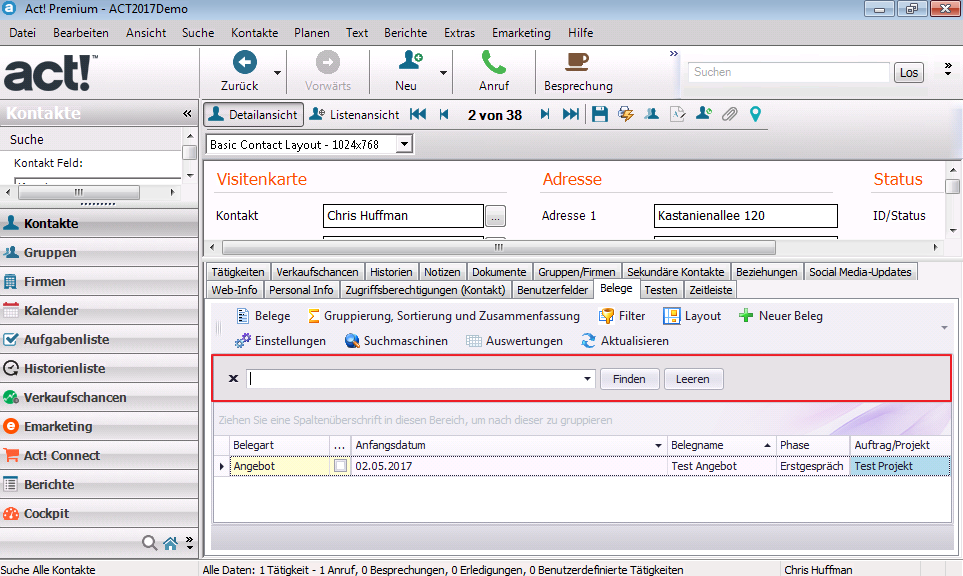Switch to Detailansicht view

point(253,114)
